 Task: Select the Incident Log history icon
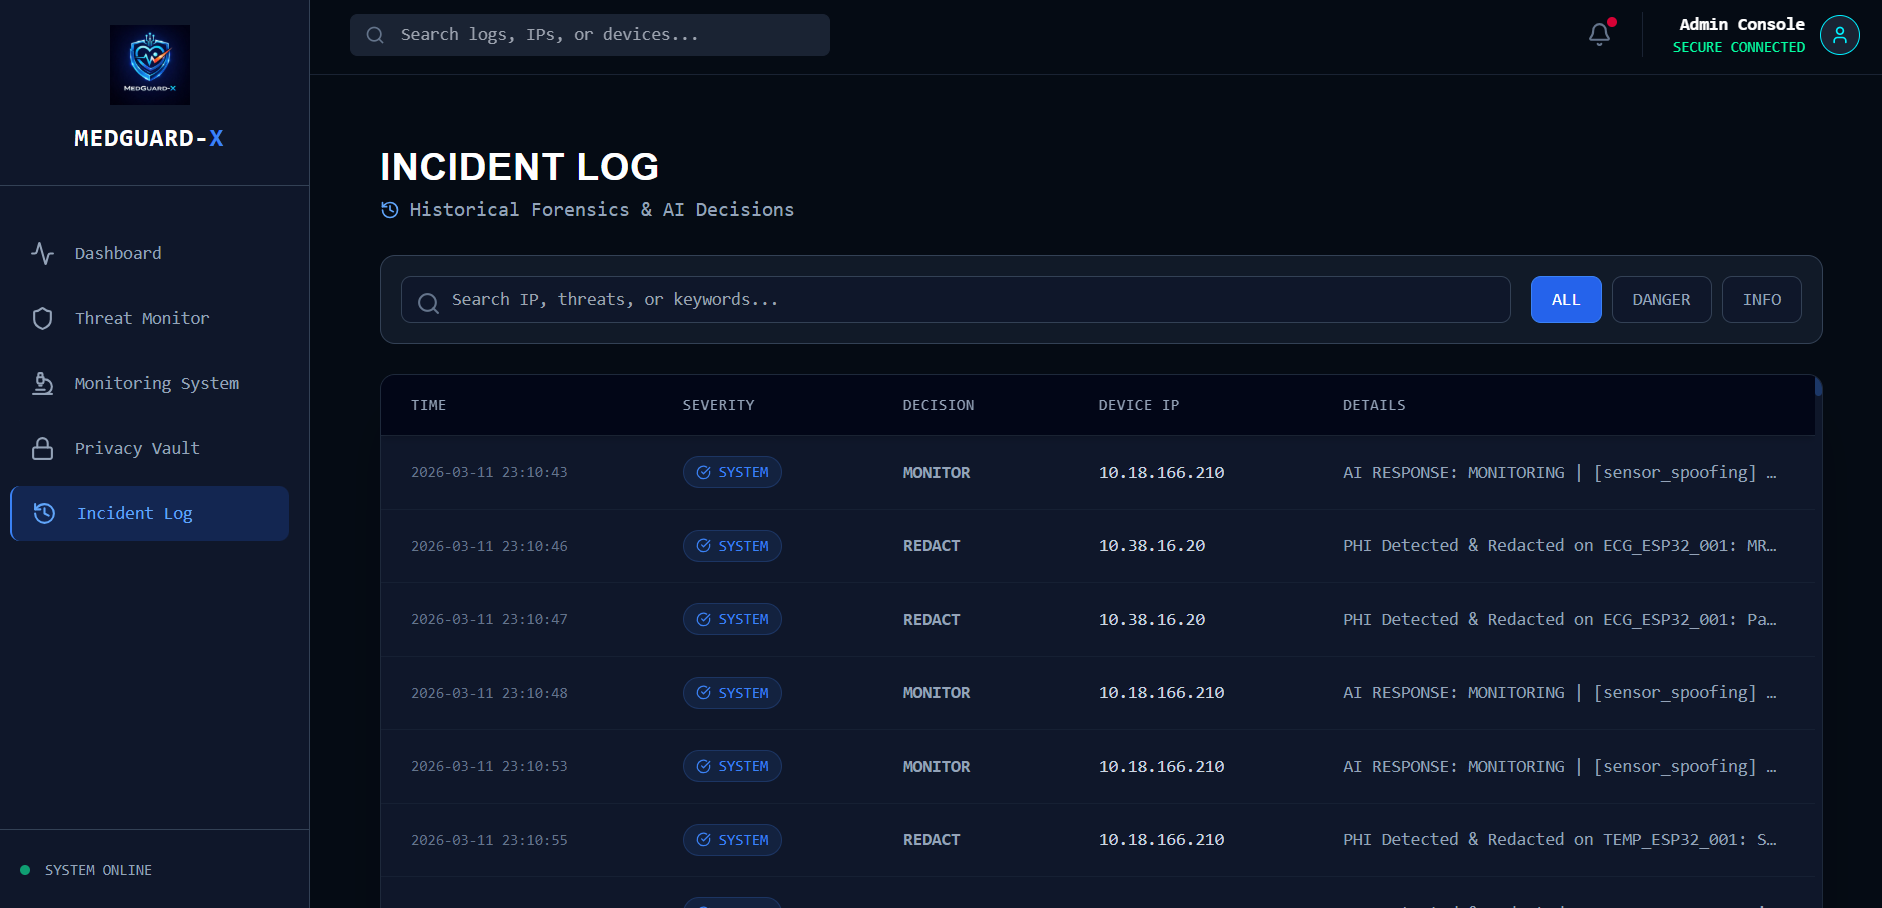click(43, 513)
